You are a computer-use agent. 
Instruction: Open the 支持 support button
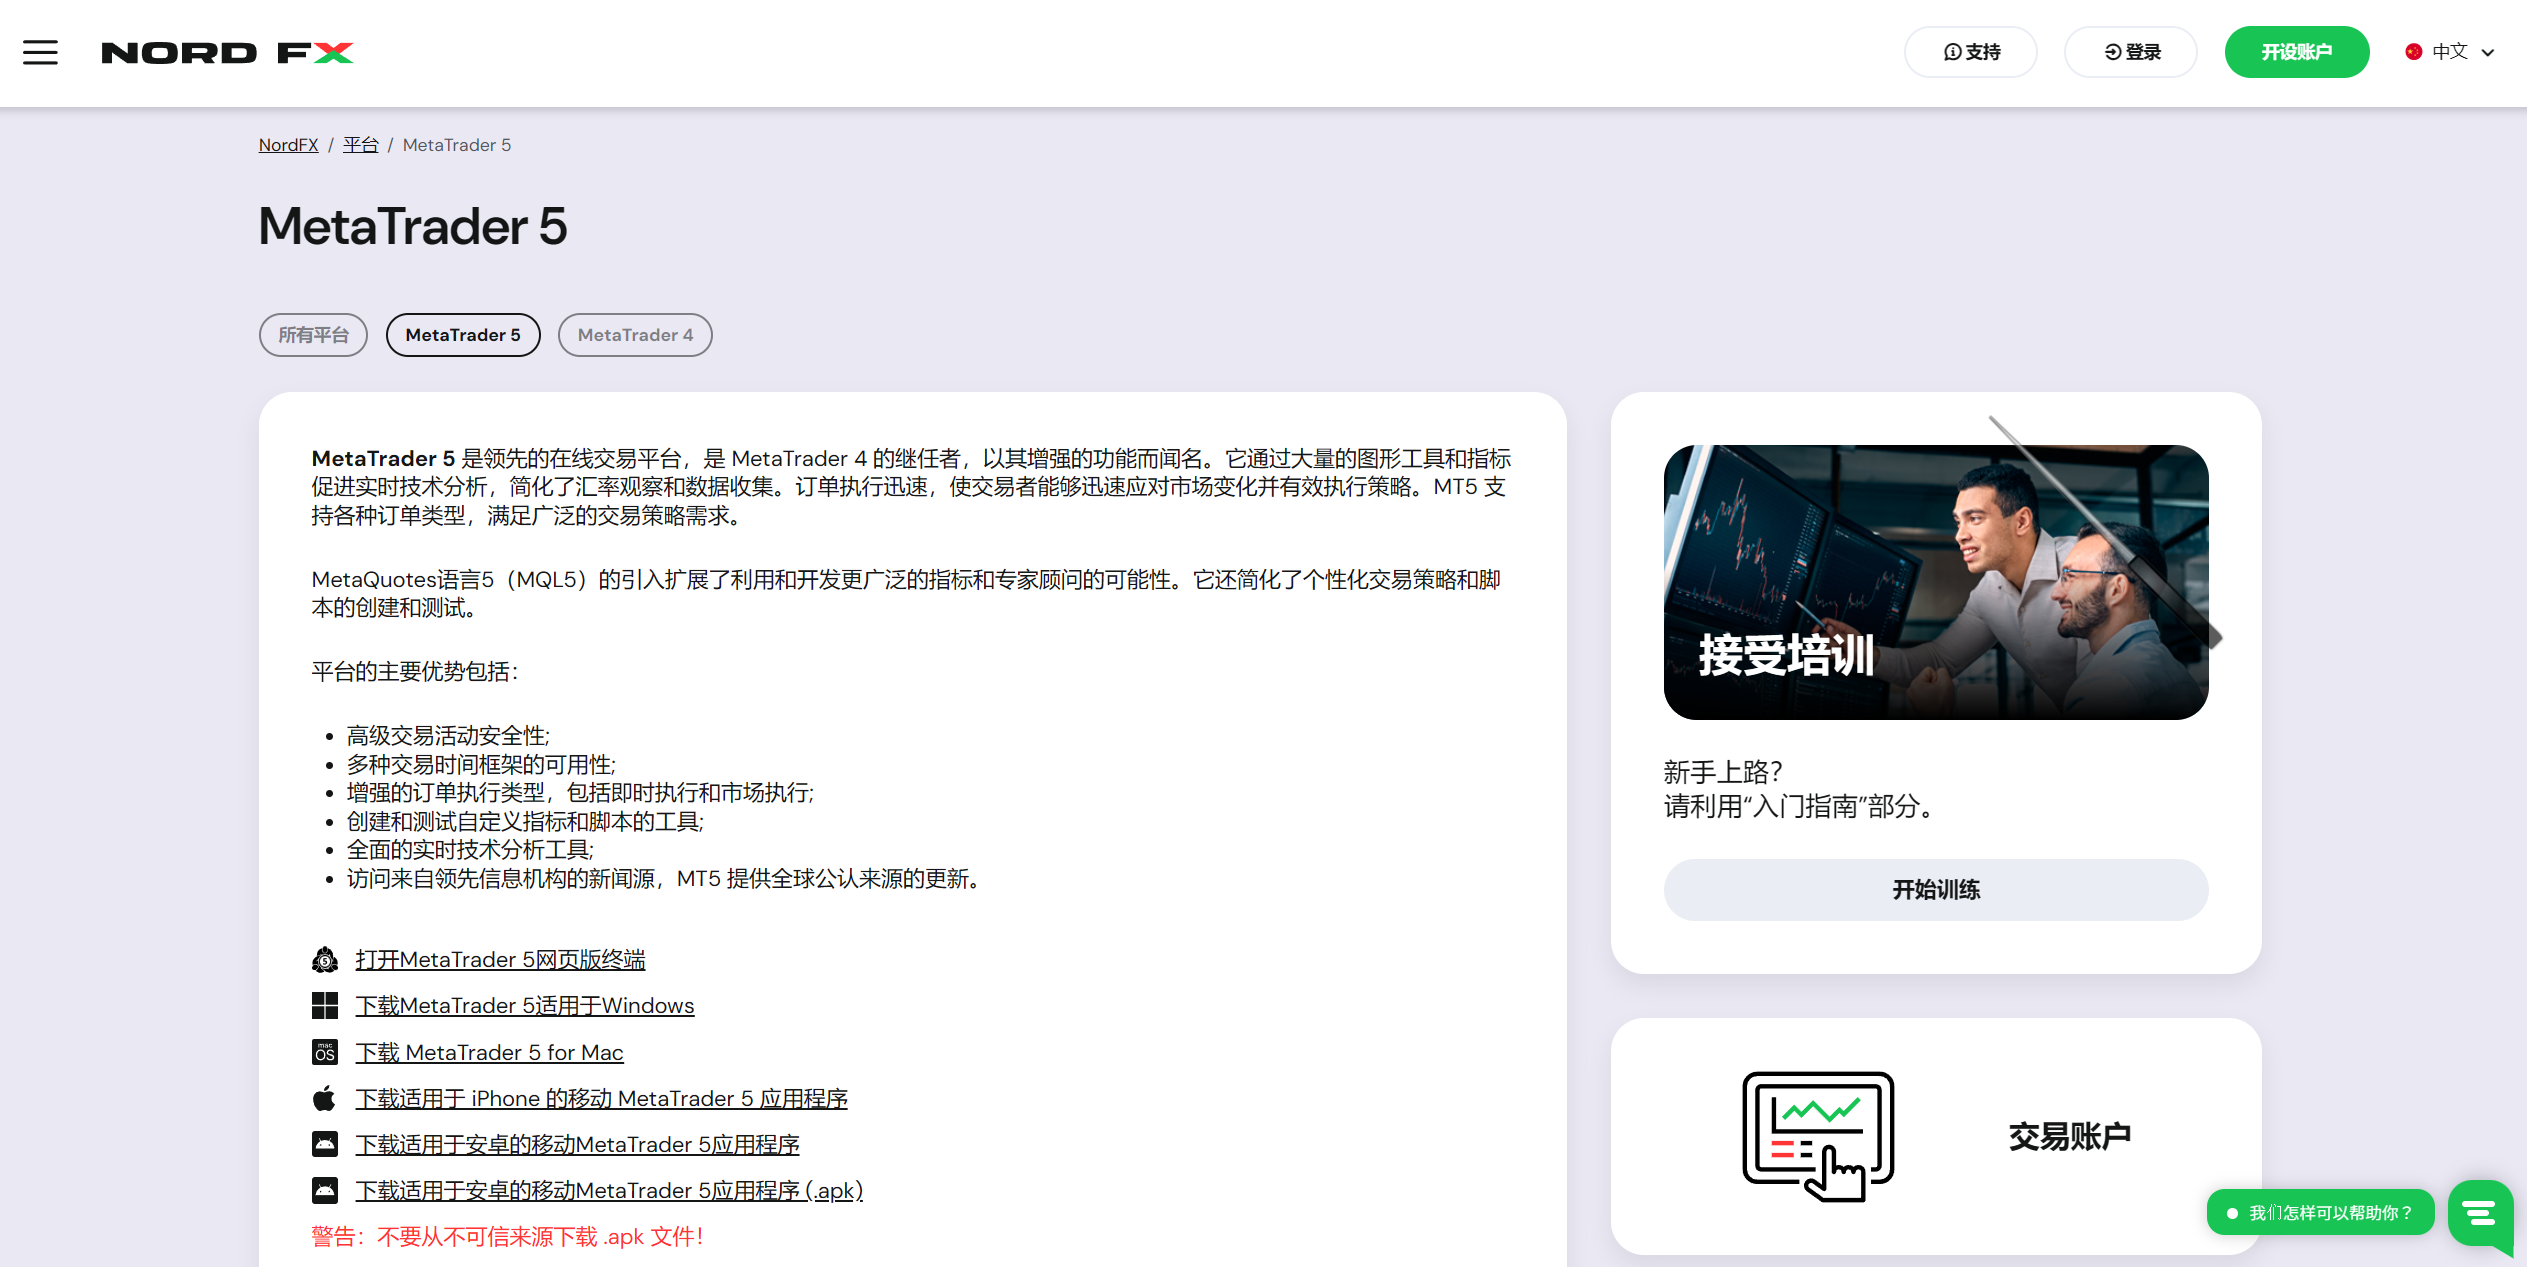point(1971,52)
